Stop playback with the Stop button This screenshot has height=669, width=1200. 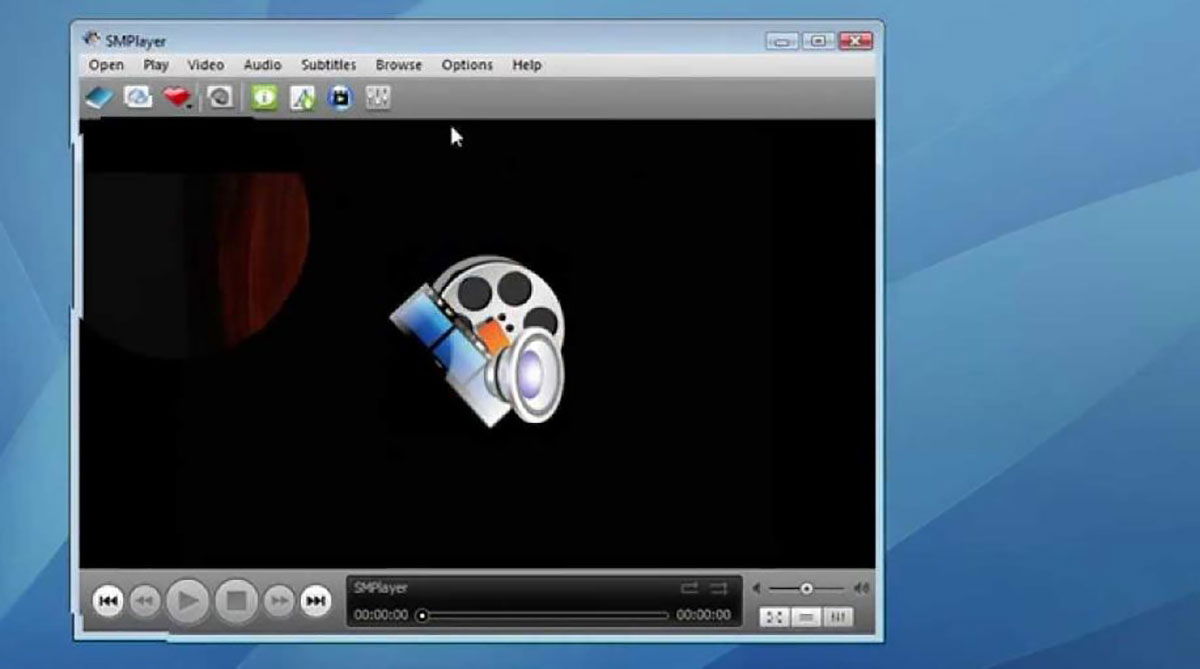(x=237, y=601)
